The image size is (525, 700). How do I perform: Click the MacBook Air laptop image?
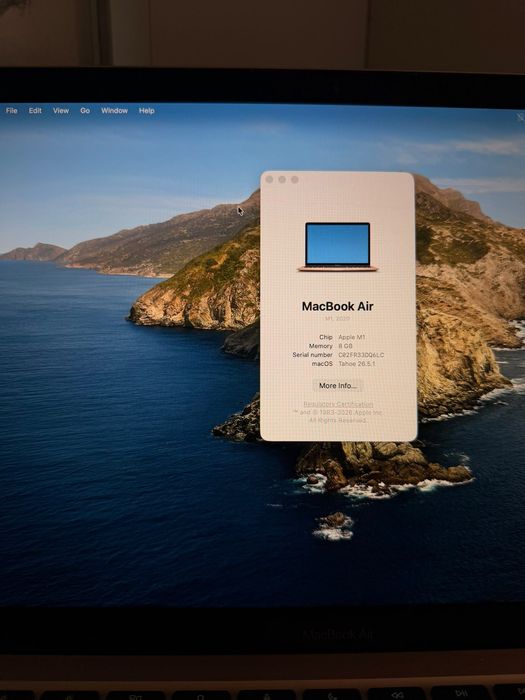338,247
